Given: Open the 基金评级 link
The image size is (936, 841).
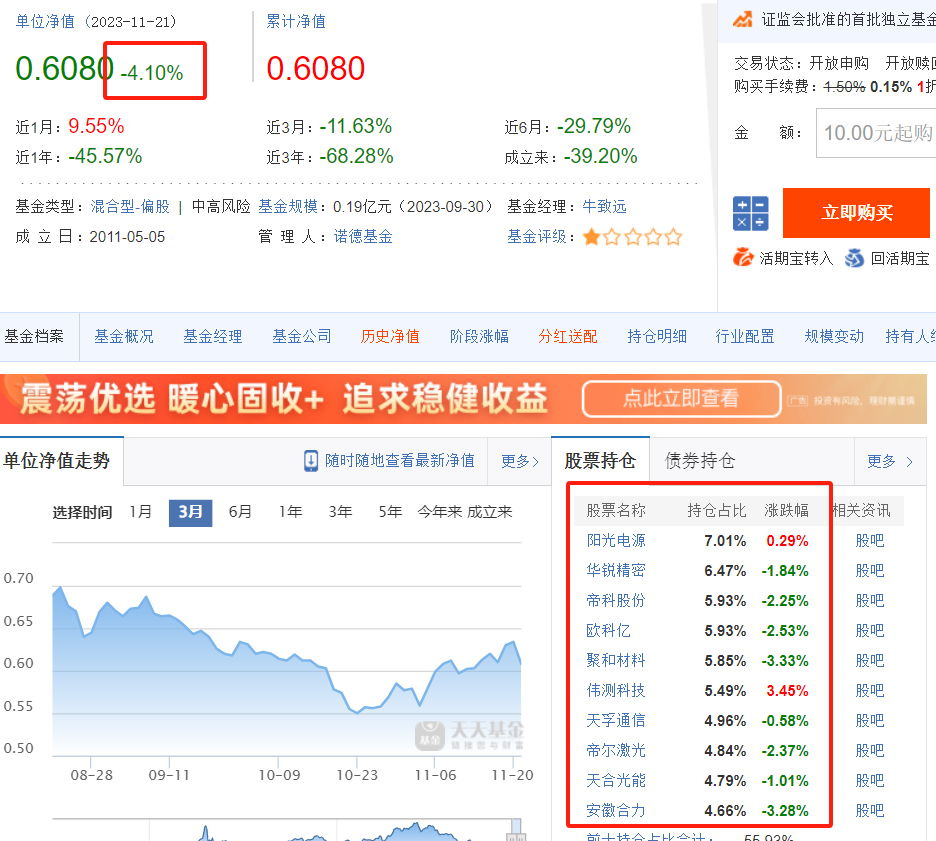Looking at the screenshot, I should coord(537,236).
